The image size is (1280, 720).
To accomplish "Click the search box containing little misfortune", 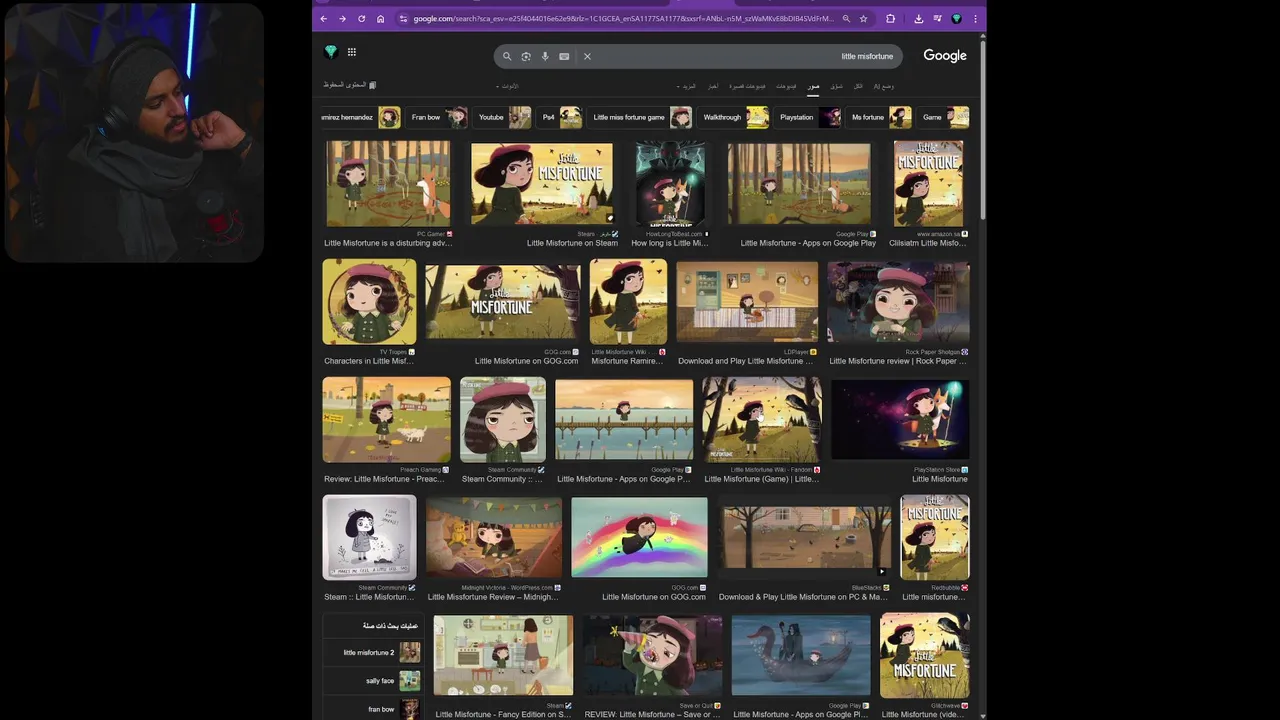I will 698,56.
